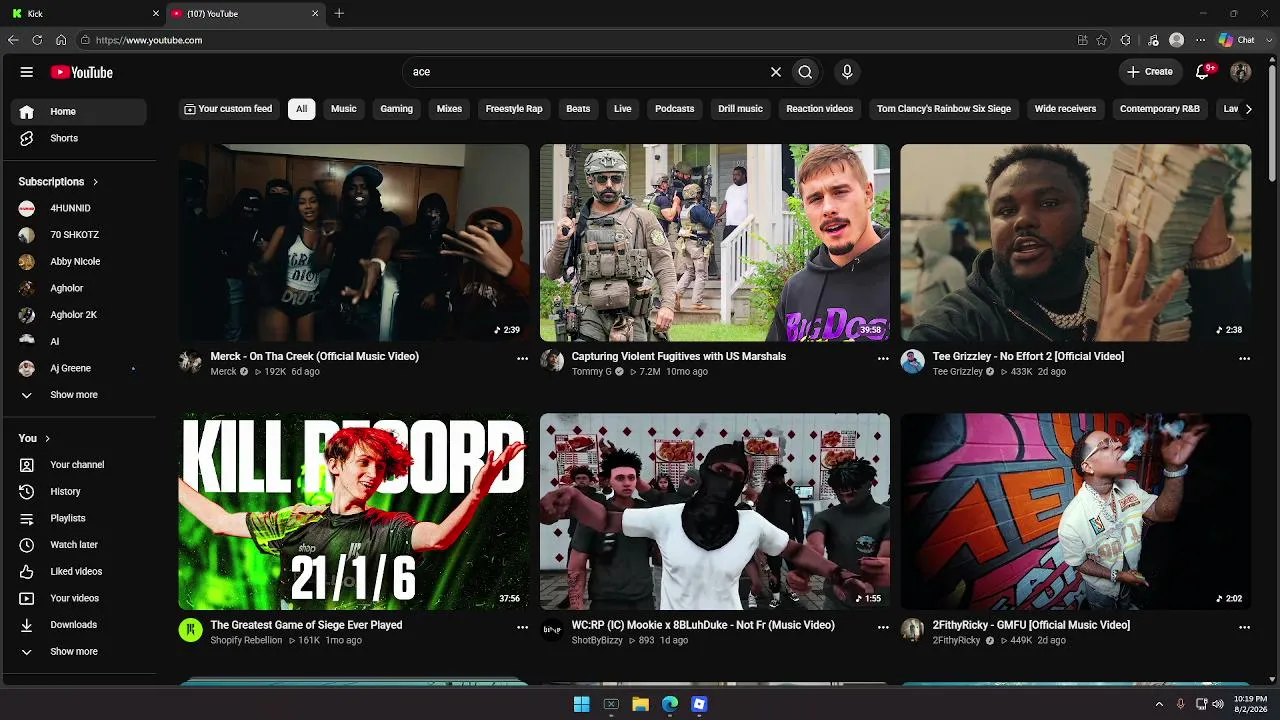The image size is (1280, 720).
Task: Open the Shopify Rebellion channel avatar
Action: point(190,630)
